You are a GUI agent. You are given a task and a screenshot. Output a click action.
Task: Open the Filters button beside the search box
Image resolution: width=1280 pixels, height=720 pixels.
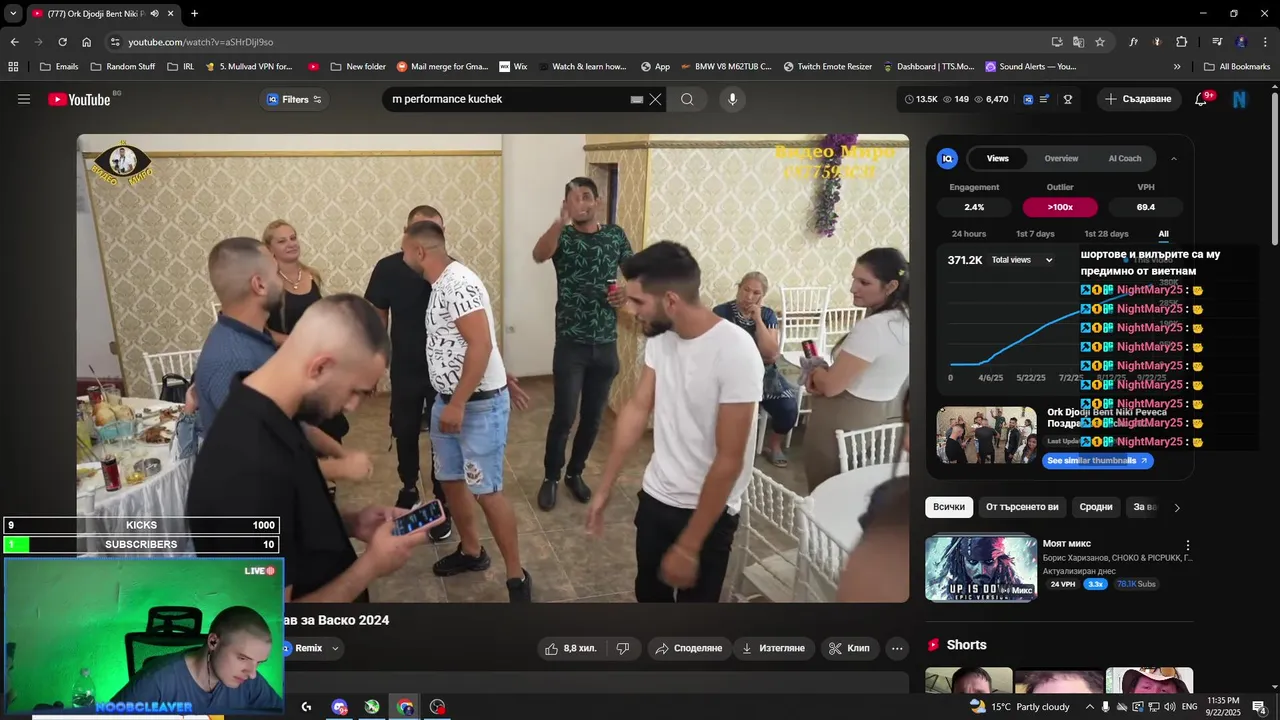click(x=295, y=99)
